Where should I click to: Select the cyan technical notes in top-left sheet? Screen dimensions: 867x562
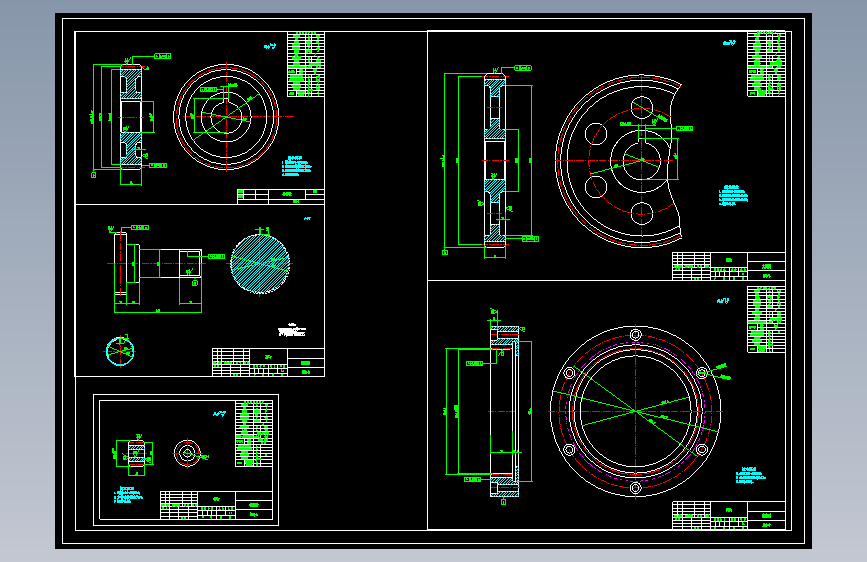click(296, 166)
